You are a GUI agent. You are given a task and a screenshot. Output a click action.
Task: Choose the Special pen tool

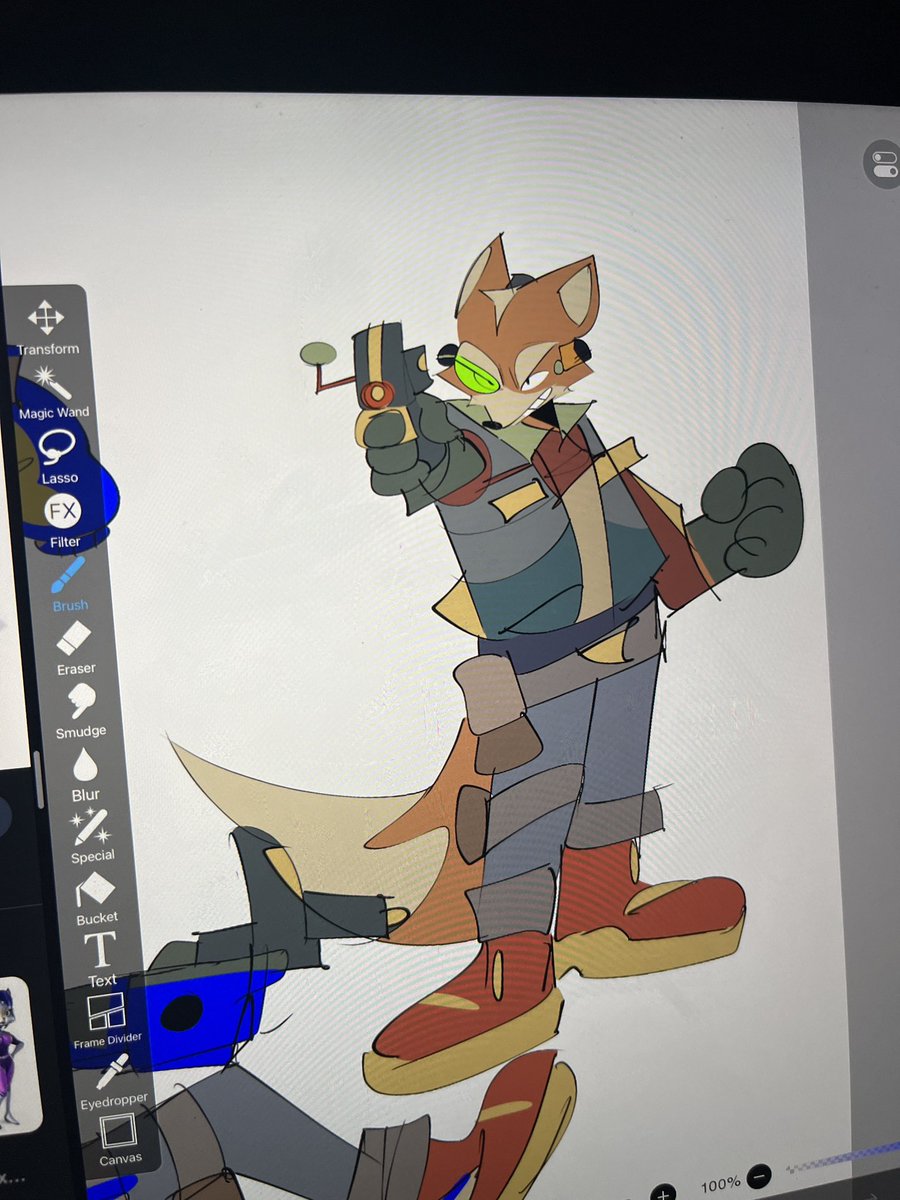(x=92, y=836)
